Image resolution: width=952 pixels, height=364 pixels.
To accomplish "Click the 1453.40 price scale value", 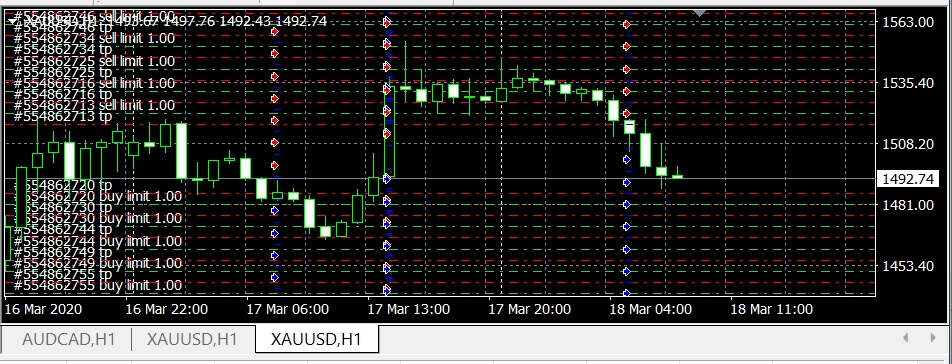I will click(908, 266).
